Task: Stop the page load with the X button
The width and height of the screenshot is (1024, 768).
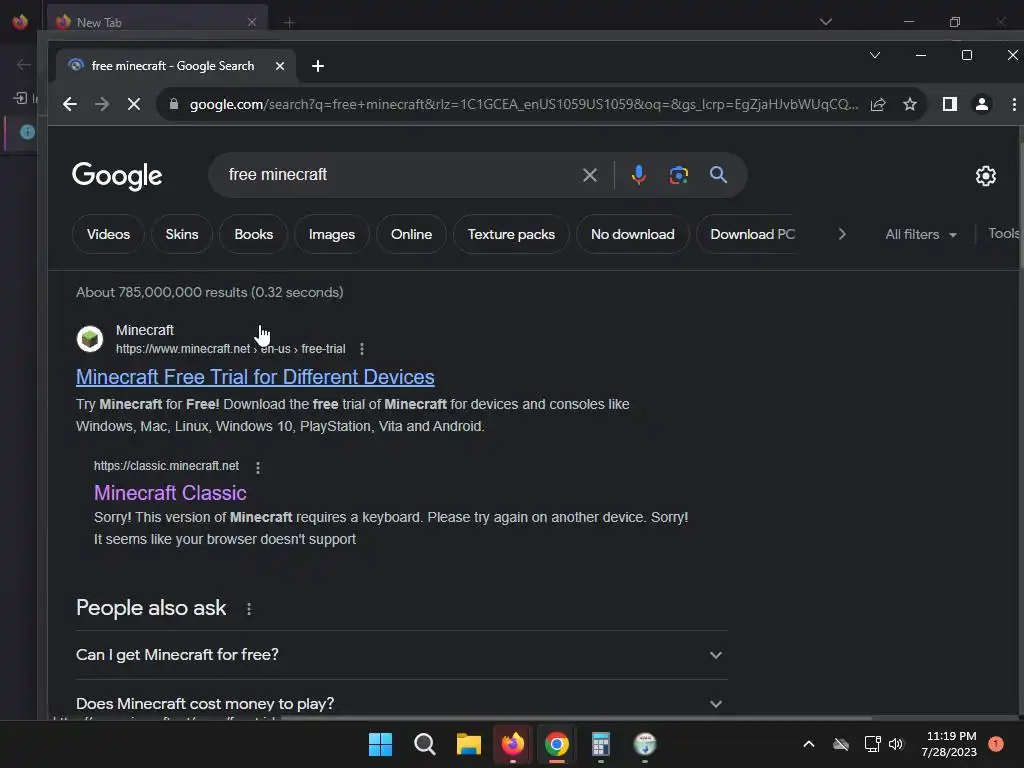Action: click(134, 104)
